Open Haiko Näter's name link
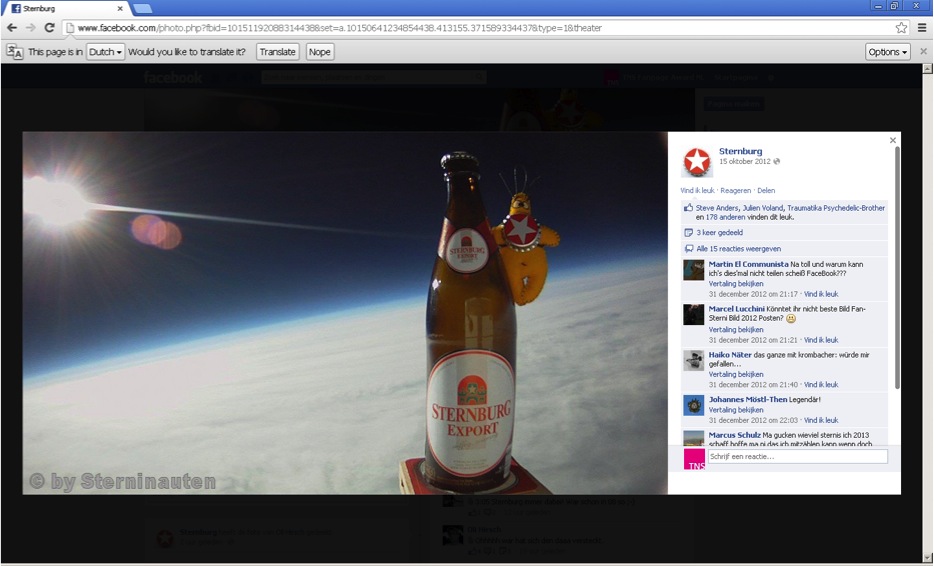The width and height of the screenshot is (934, 566). tap(730, 354)
